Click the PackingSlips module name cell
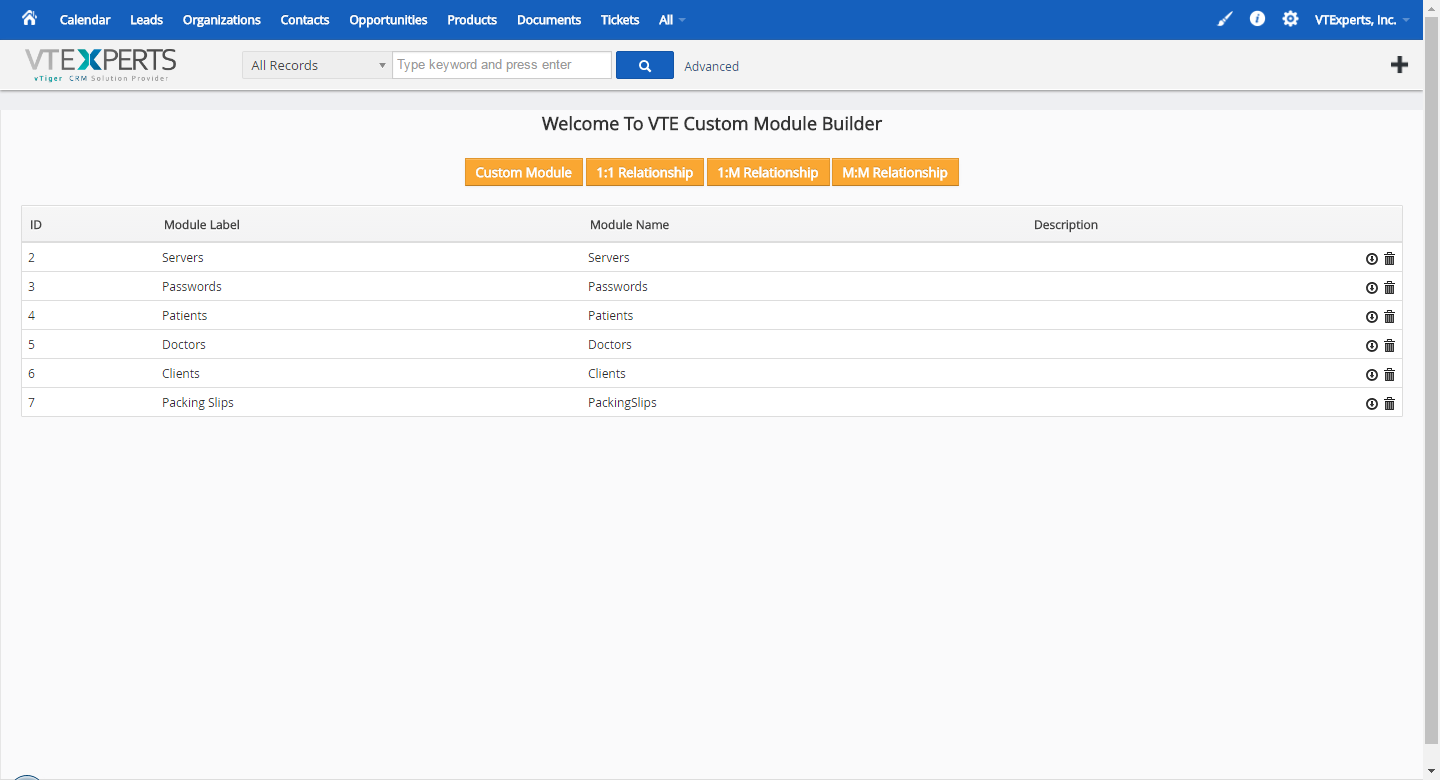Screen dimensions: 1440x780 coord(622,403)
